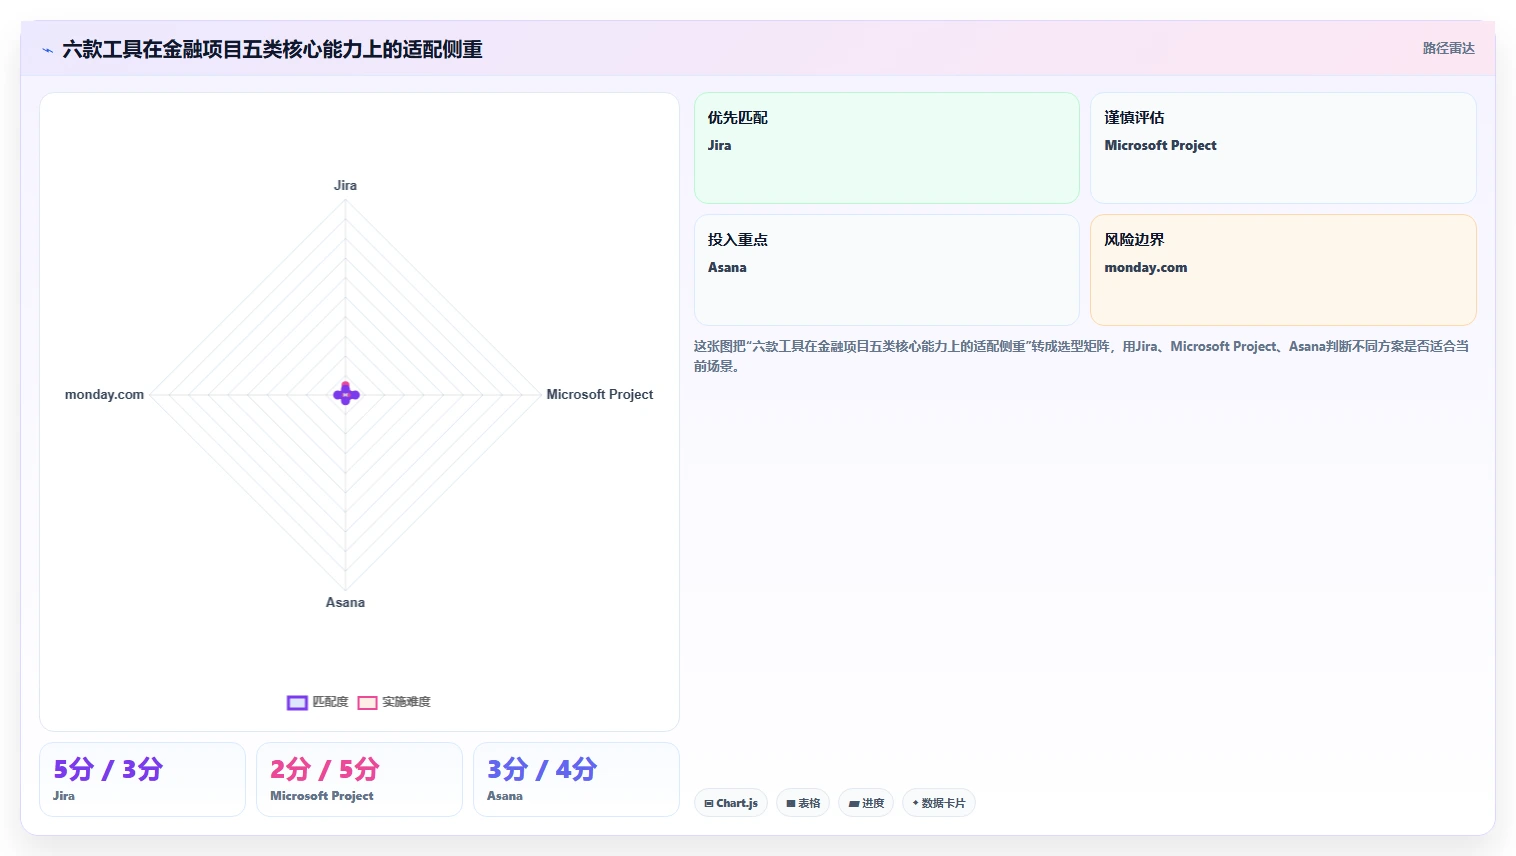Select the 3分 / 4分 Asana score card
Image resolution: width=1516 pixels, height=856 pixels.
(x=576, y=779)
